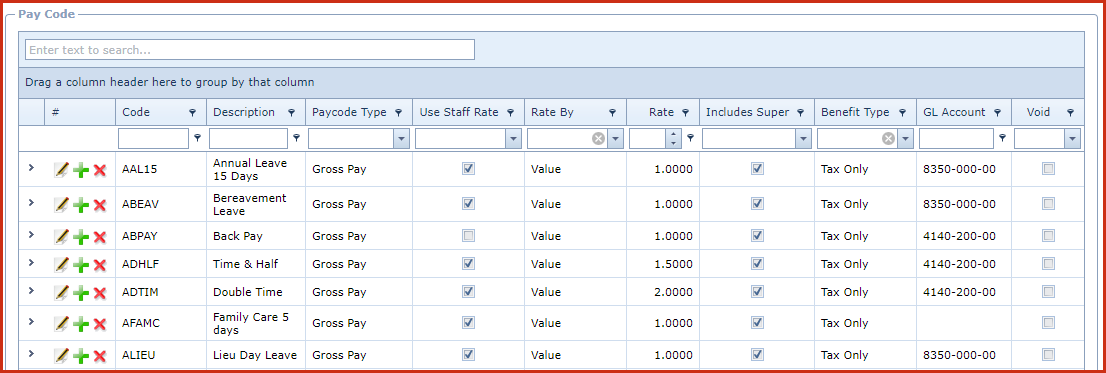Add row using AFAMC green plus
Viewport: 1106px width, 373px height.
tap(81, 324)
